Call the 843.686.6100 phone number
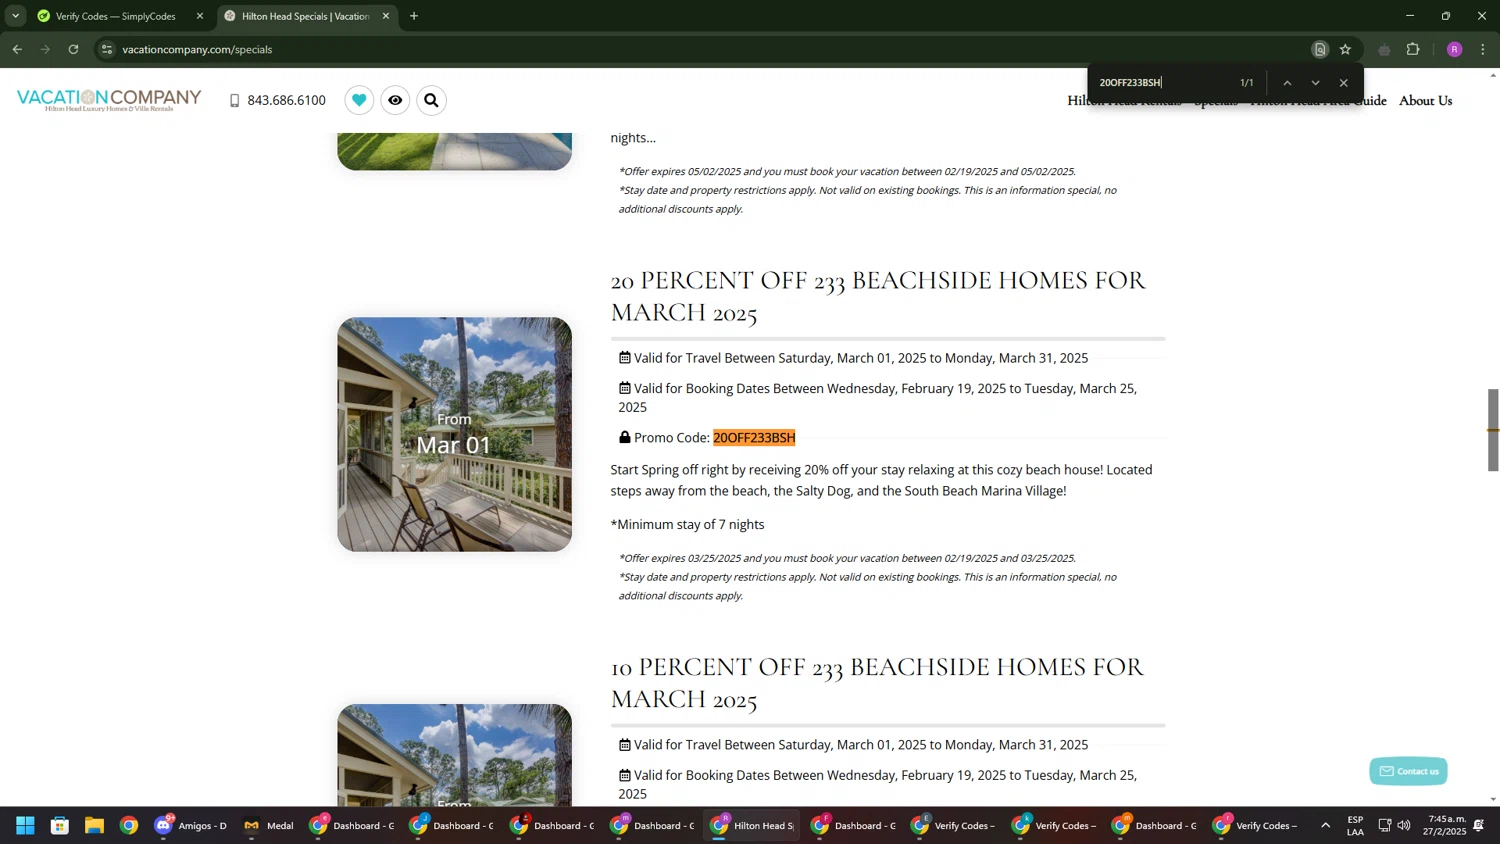Image resolution: width=1500 pixels, height=844 pixels. pyautogui.click(x=278, y=100)
